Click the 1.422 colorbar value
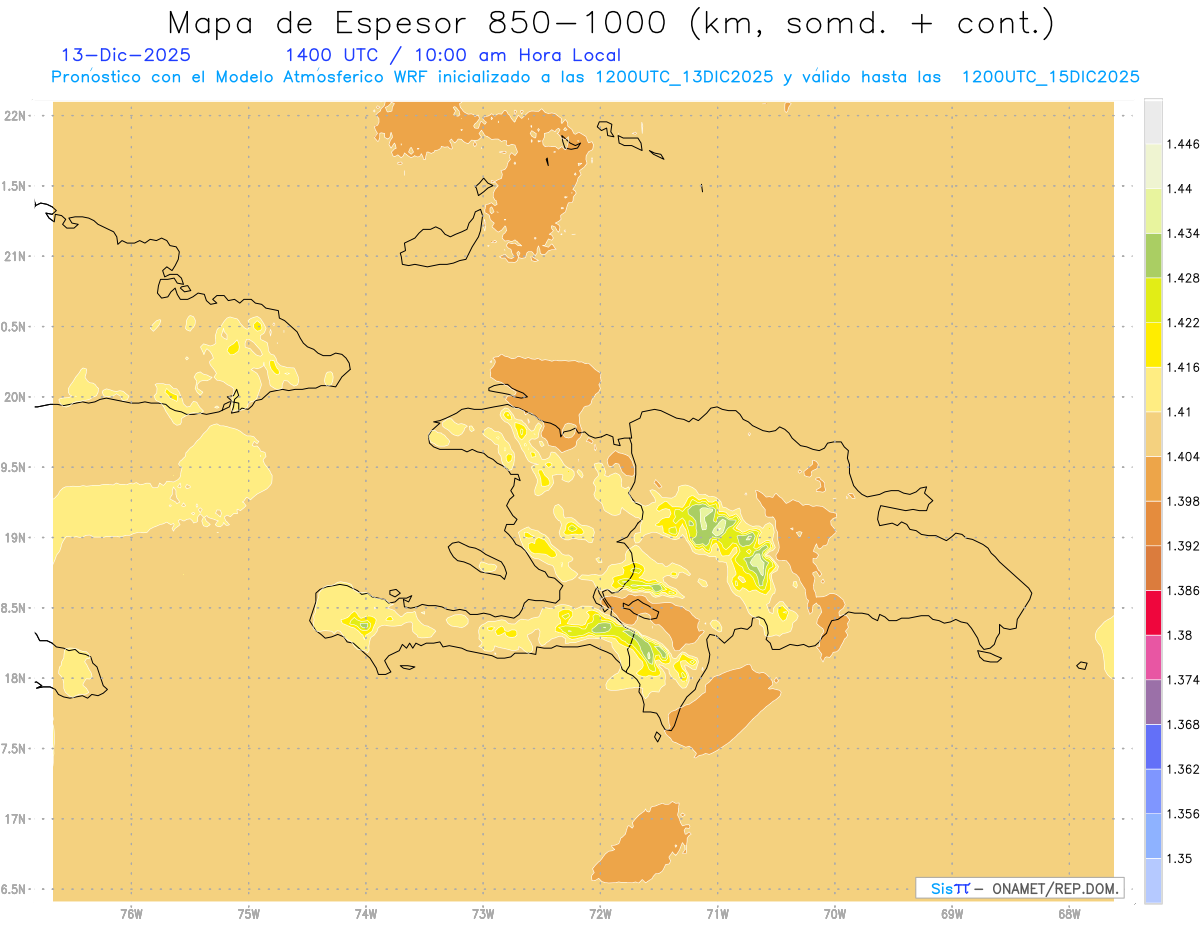Screen dimensions: 1200x927 point(1183,323)
